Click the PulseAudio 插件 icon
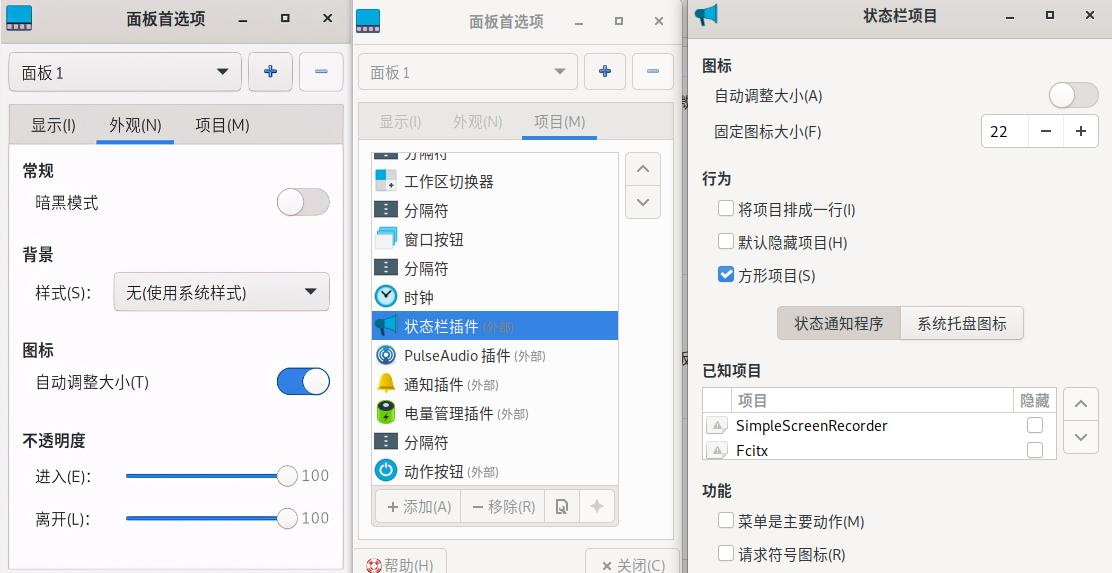The width and height of the screenshot is (1112, 573). tap(386, 355)
